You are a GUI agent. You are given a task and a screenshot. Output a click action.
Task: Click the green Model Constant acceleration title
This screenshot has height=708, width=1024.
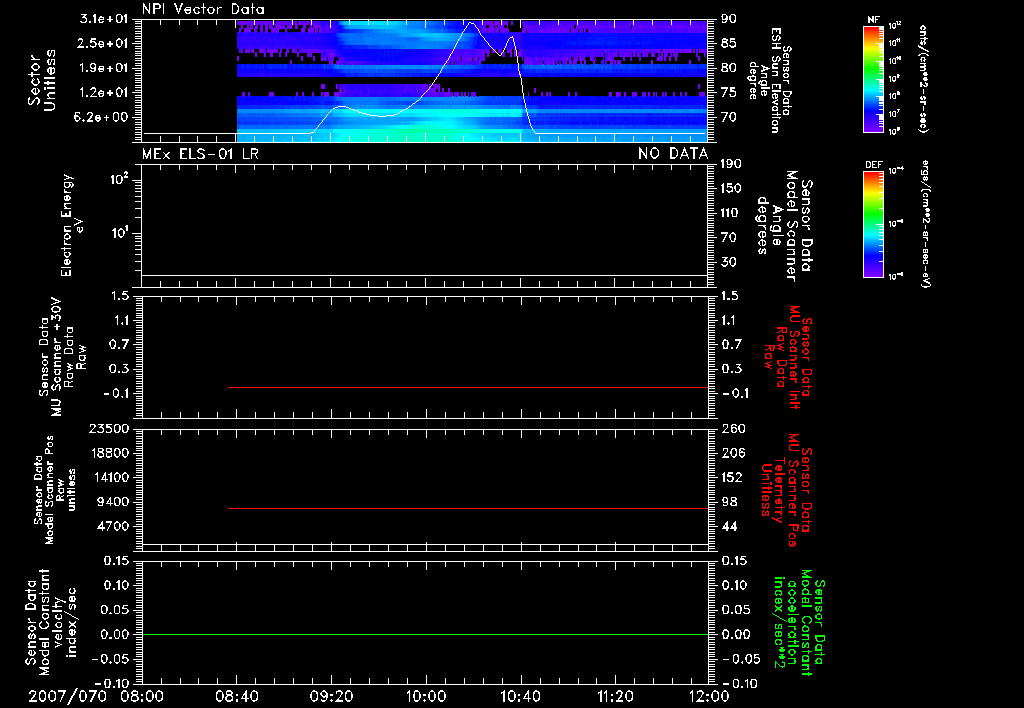(799, 623)
